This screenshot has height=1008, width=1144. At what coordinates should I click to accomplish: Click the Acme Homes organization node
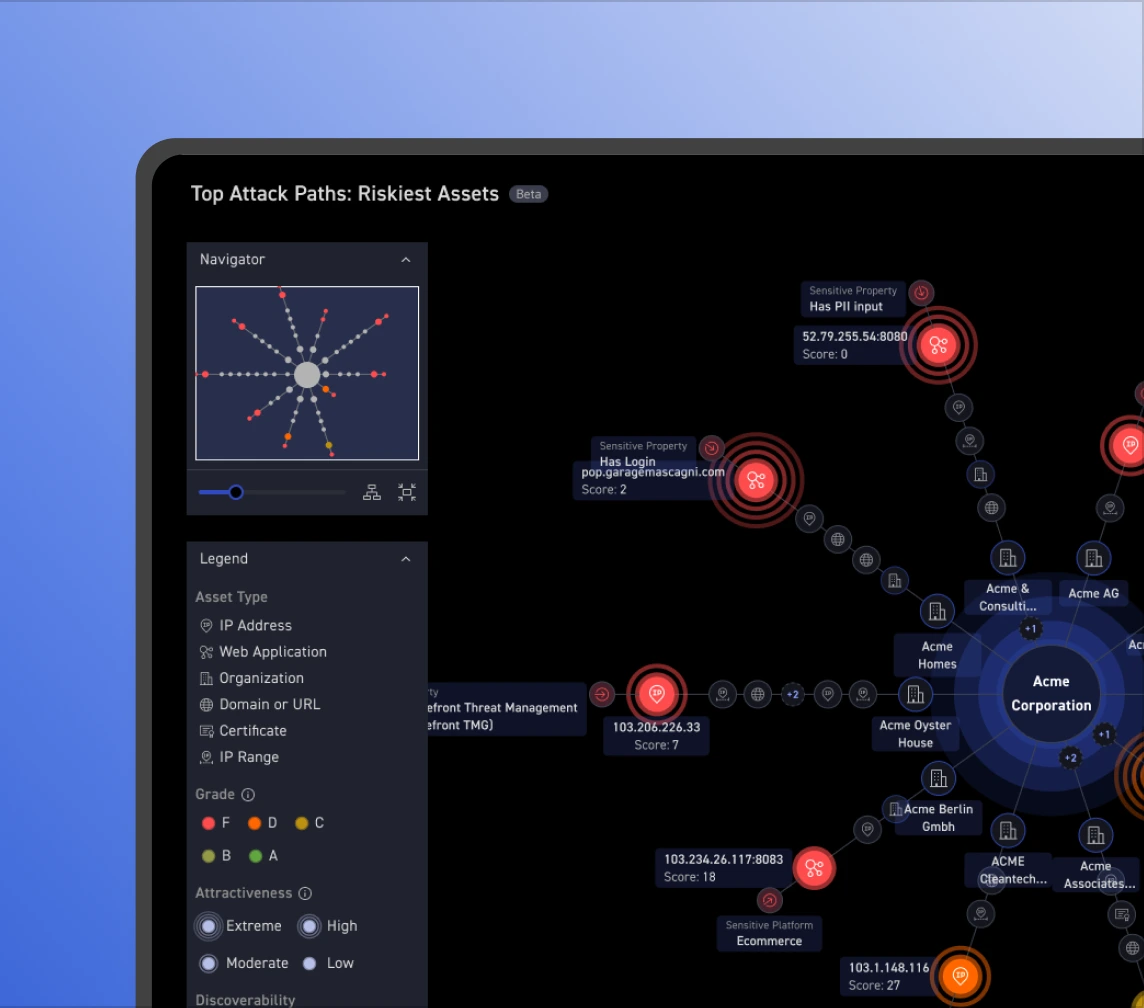937,610
